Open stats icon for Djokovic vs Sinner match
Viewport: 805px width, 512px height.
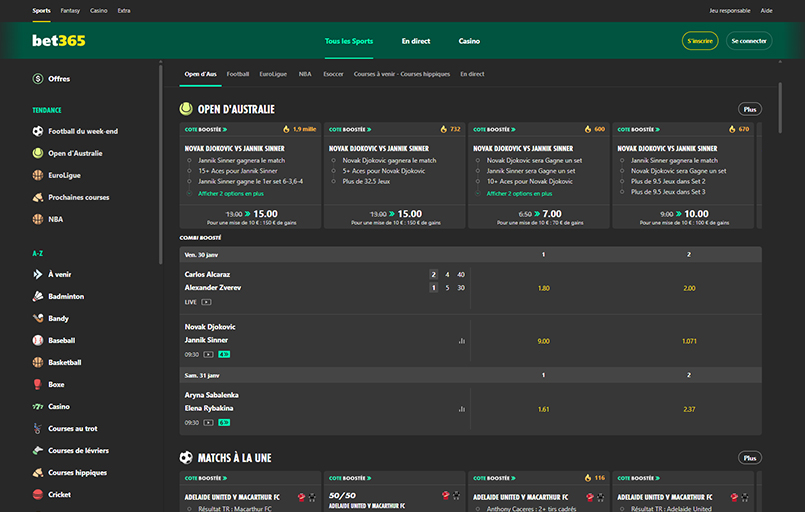click(462, 341)
